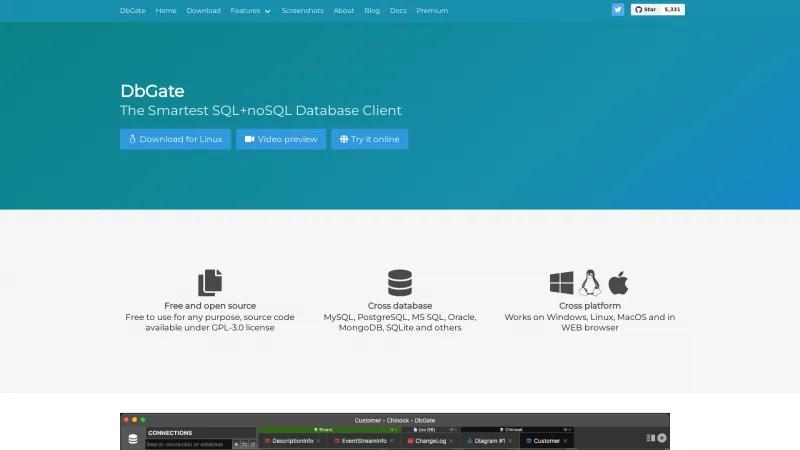Click the Apple logo icon
Viewport: 800px width, 450px height.
[618, 283]
